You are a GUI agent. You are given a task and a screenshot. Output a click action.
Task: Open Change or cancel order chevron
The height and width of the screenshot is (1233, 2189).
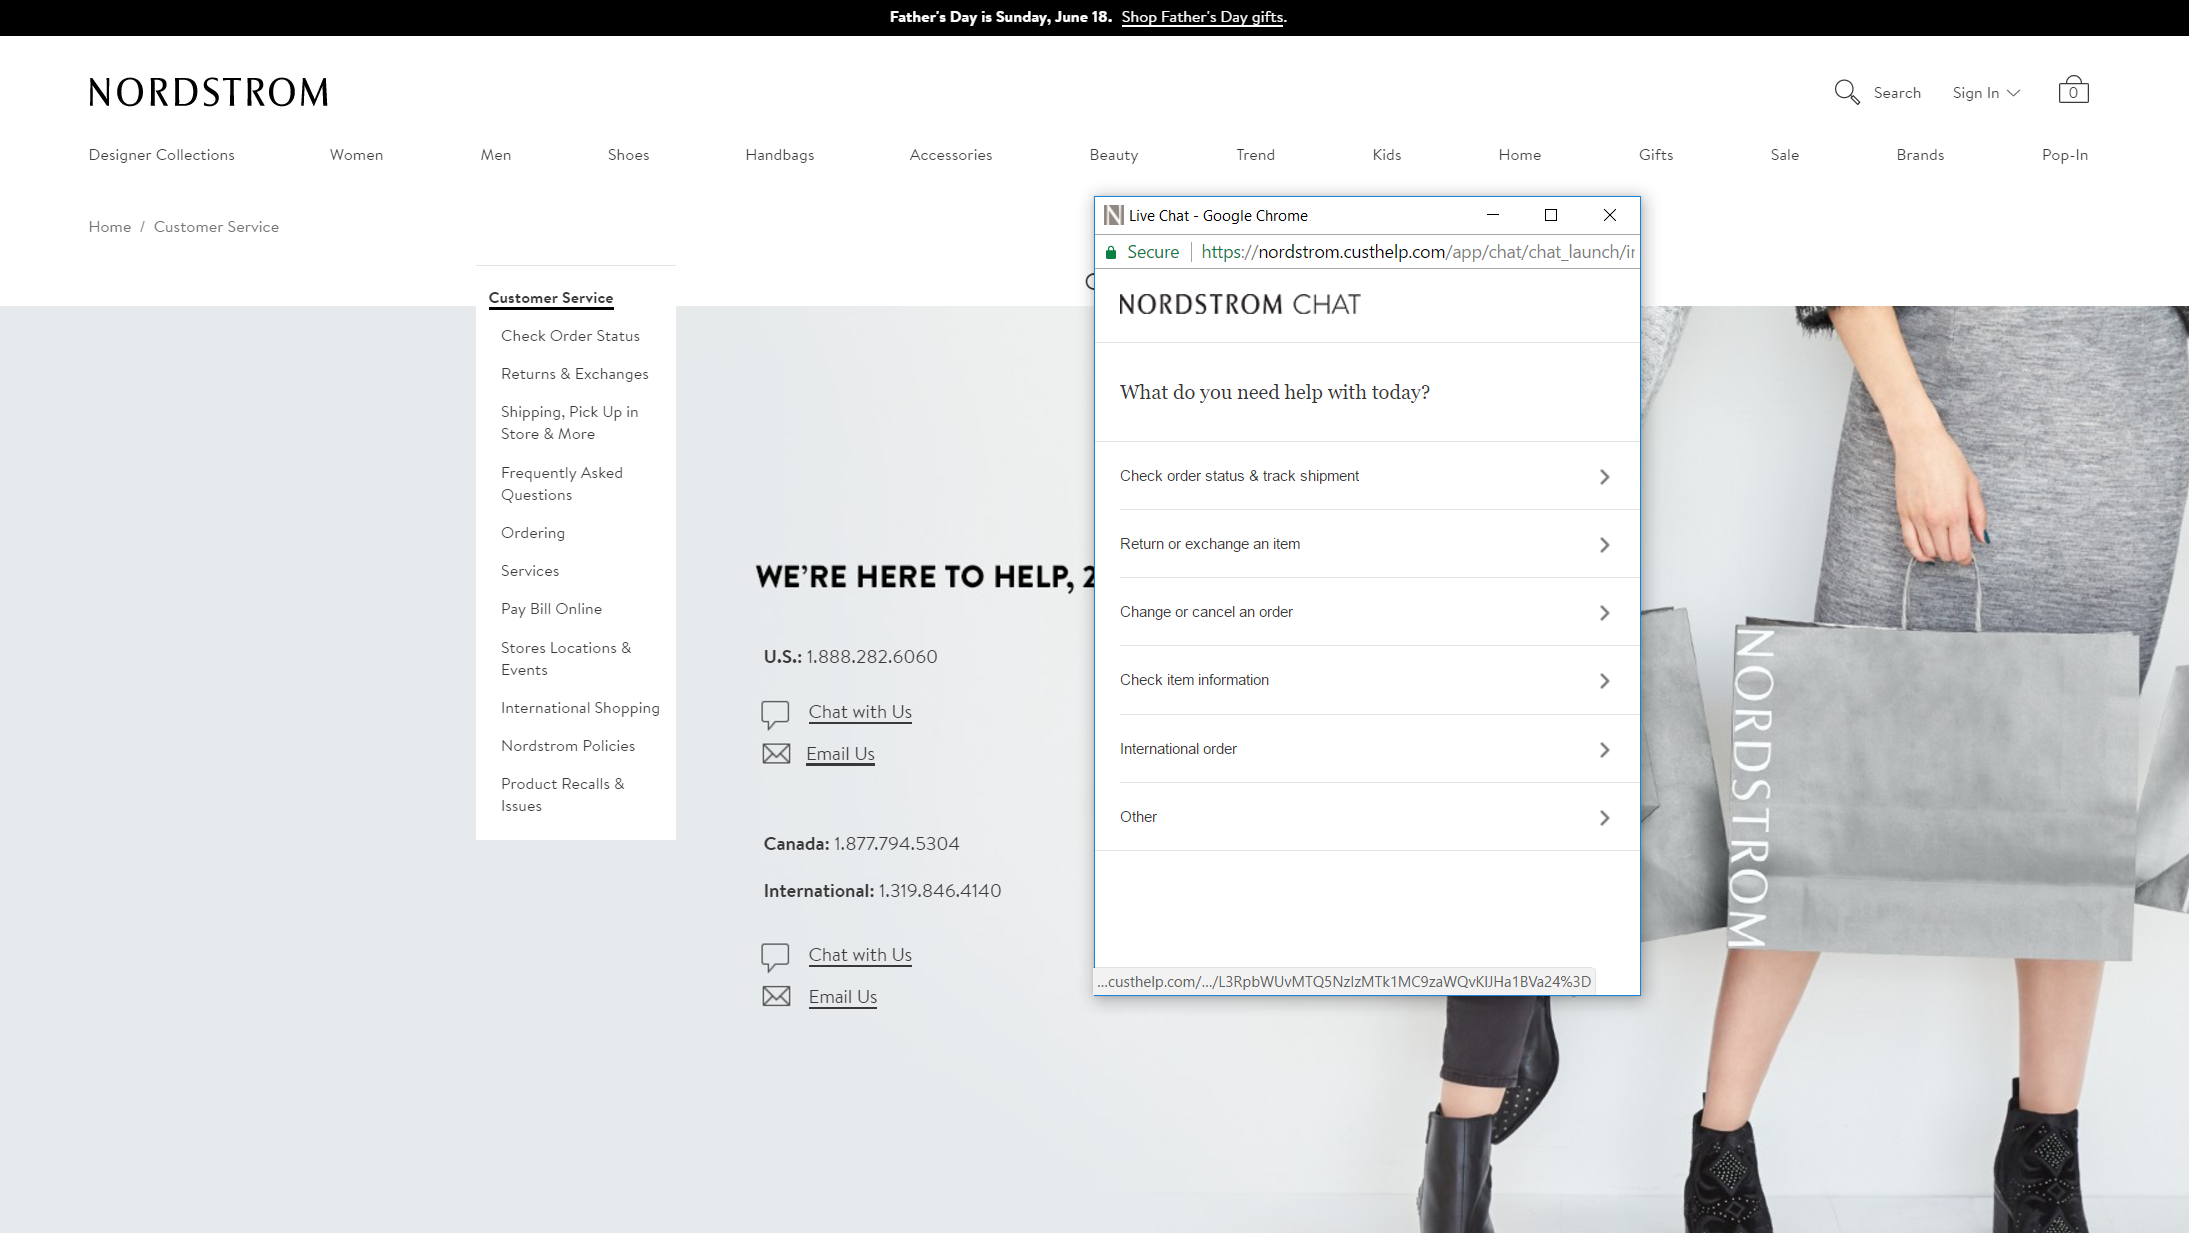click(1604, 613)
